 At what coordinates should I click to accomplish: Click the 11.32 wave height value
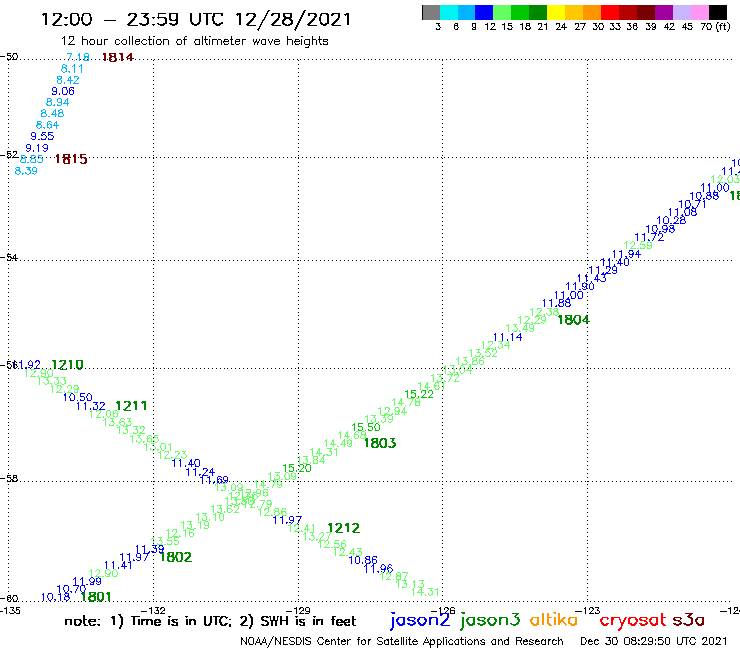point(91,406)
